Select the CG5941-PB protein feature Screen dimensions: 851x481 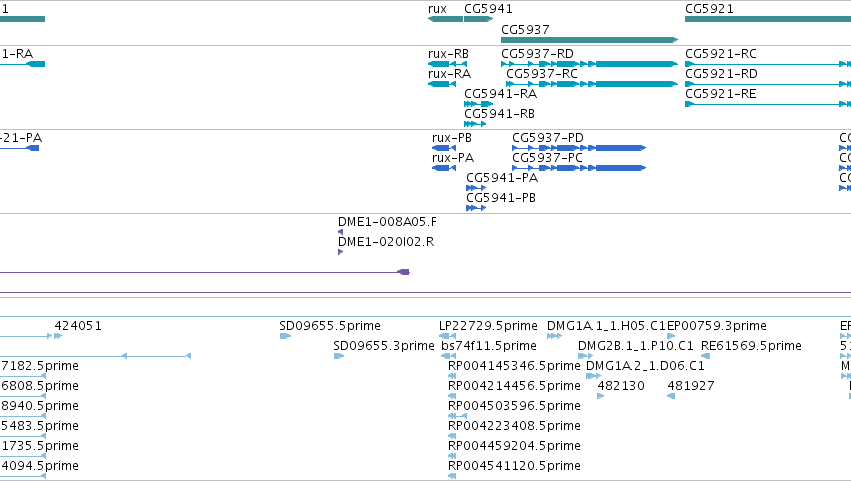[476, 208]
